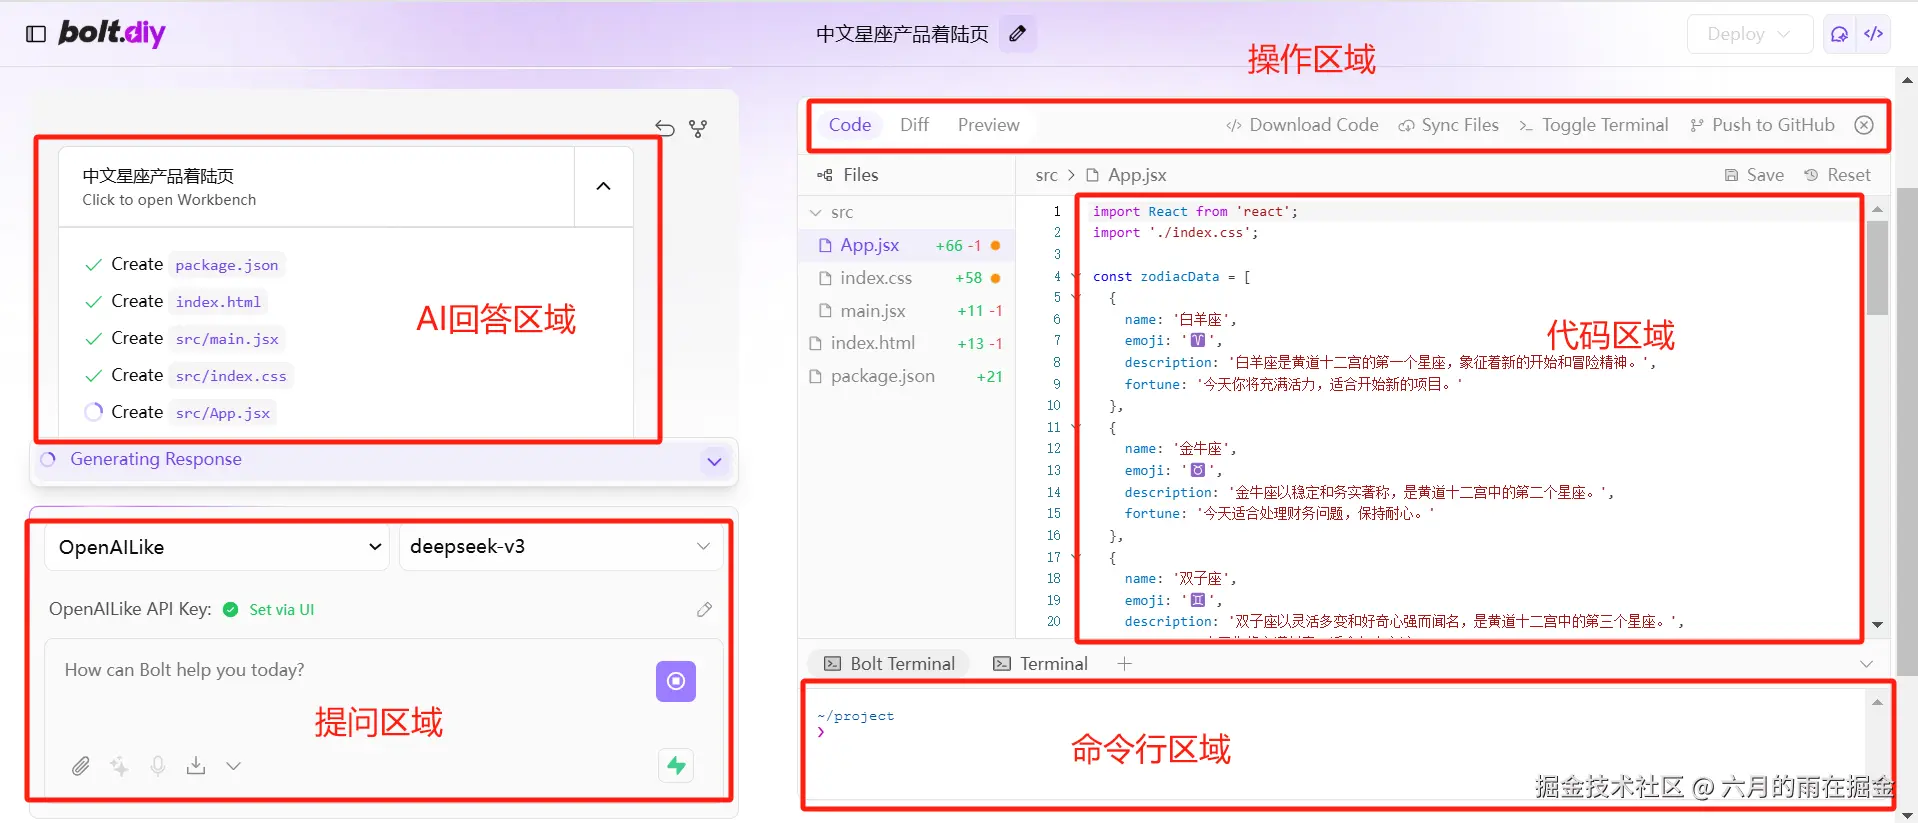1918x823 pixels.
Task: Fold the code block at line 4
Action: point(1076,277)
